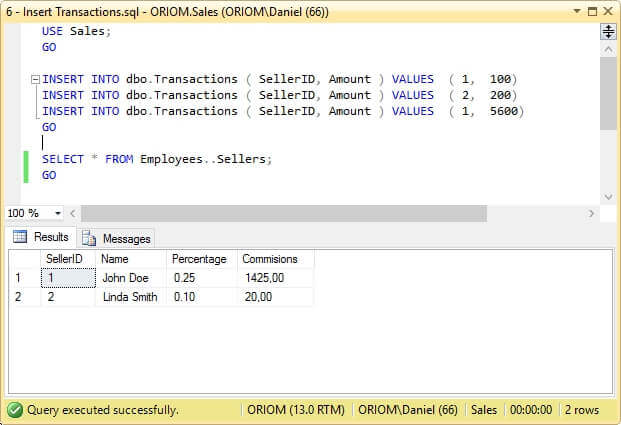Click the horizontal scroll right arrow
The image size is (621, 425).
[x=591, y=213]
